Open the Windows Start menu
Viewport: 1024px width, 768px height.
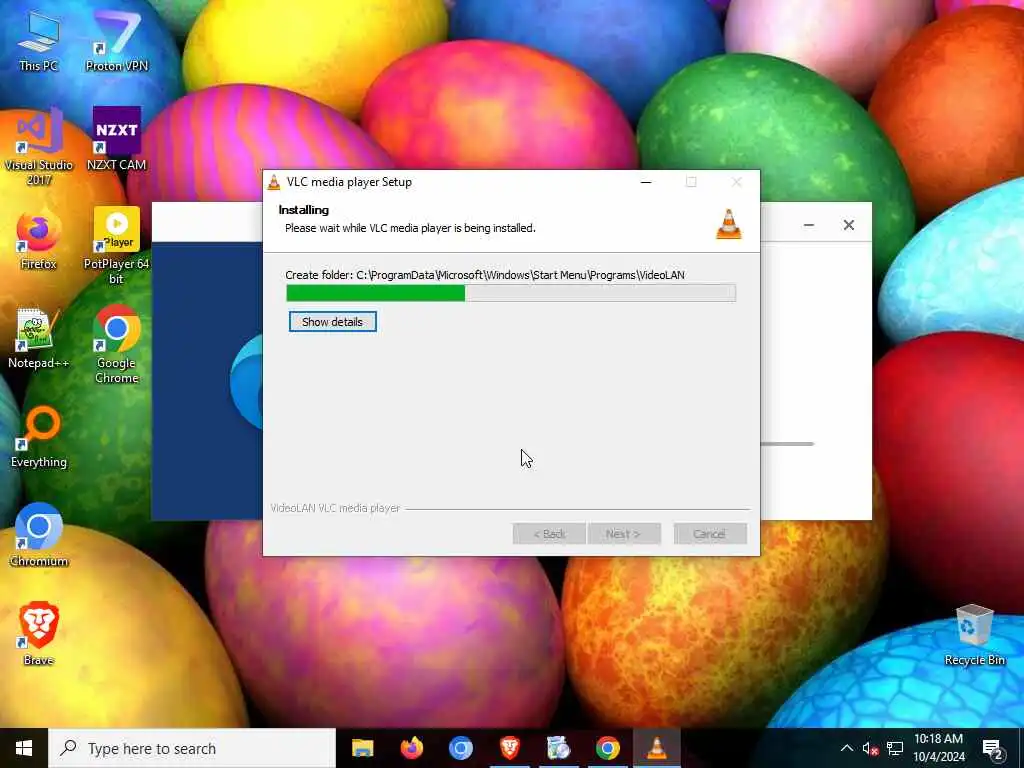tap(24, 748)
